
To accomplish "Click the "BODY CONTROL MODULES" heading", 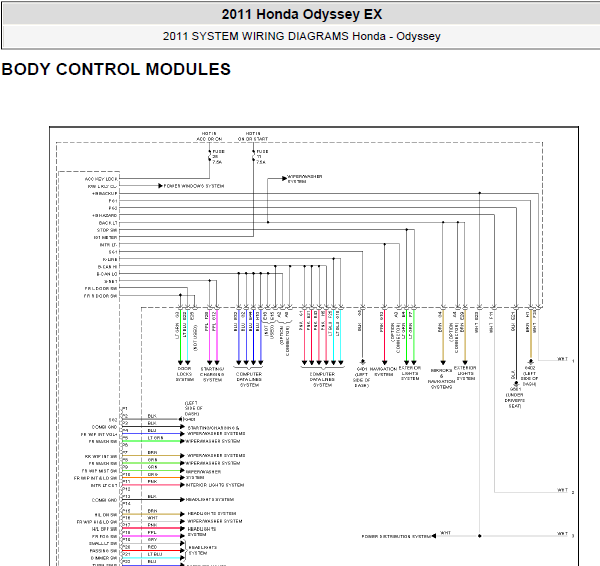I will [x=116, y=69].
